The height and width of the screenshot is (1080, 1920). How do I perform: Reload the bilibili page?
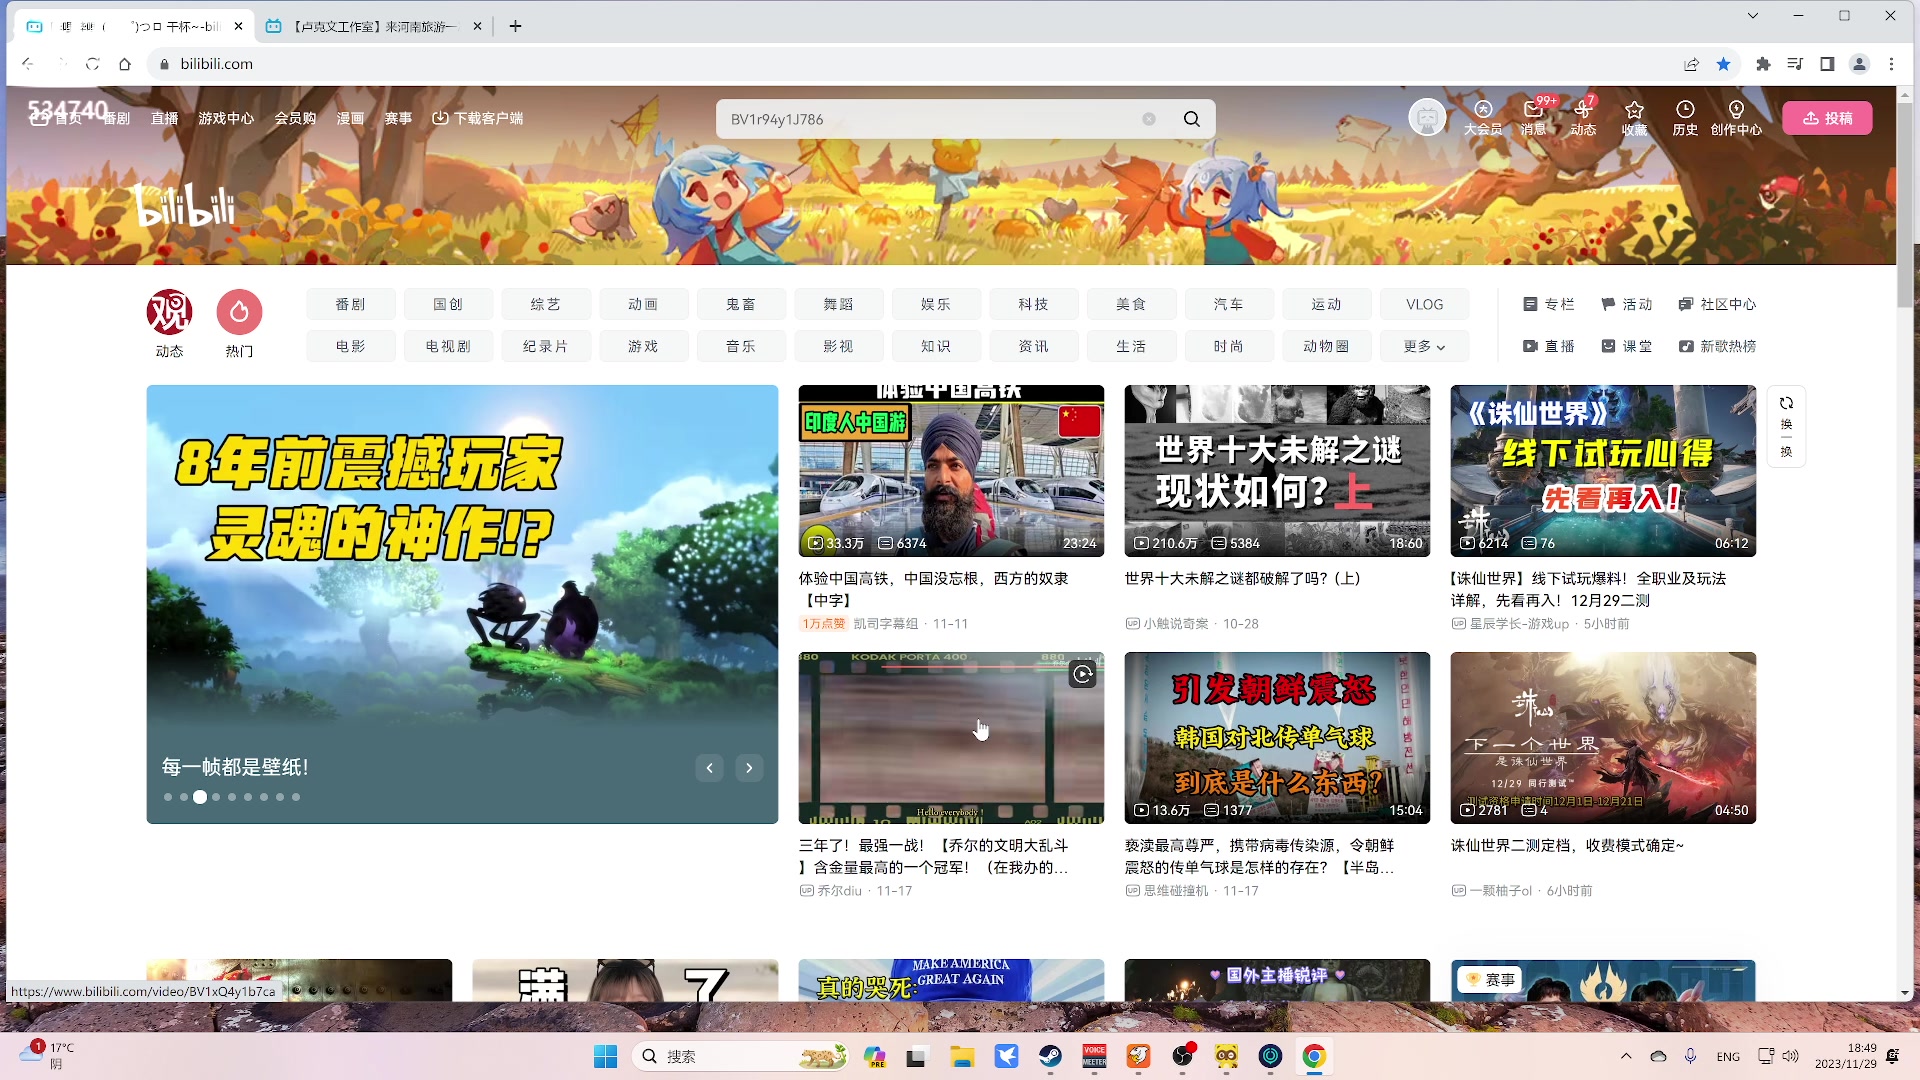(92, 64)
